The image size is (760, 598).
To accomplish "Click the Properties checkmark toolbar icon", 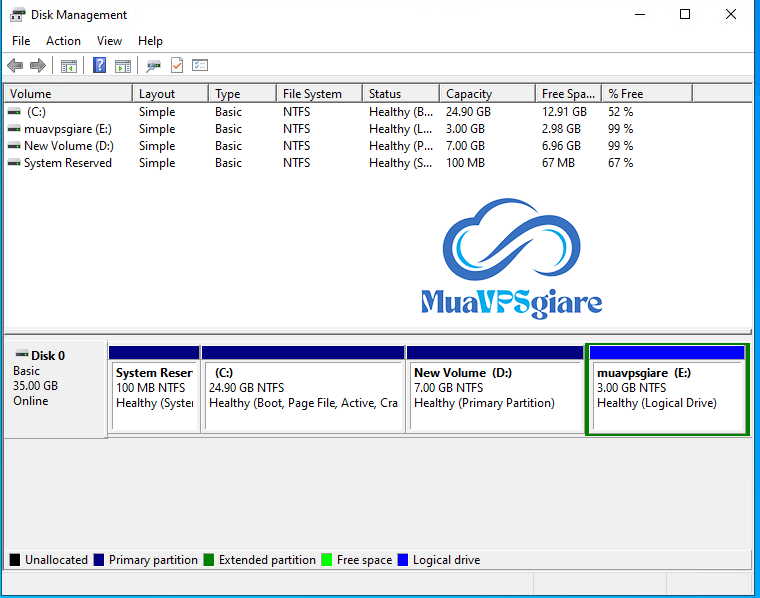I will tap(177, 66).
